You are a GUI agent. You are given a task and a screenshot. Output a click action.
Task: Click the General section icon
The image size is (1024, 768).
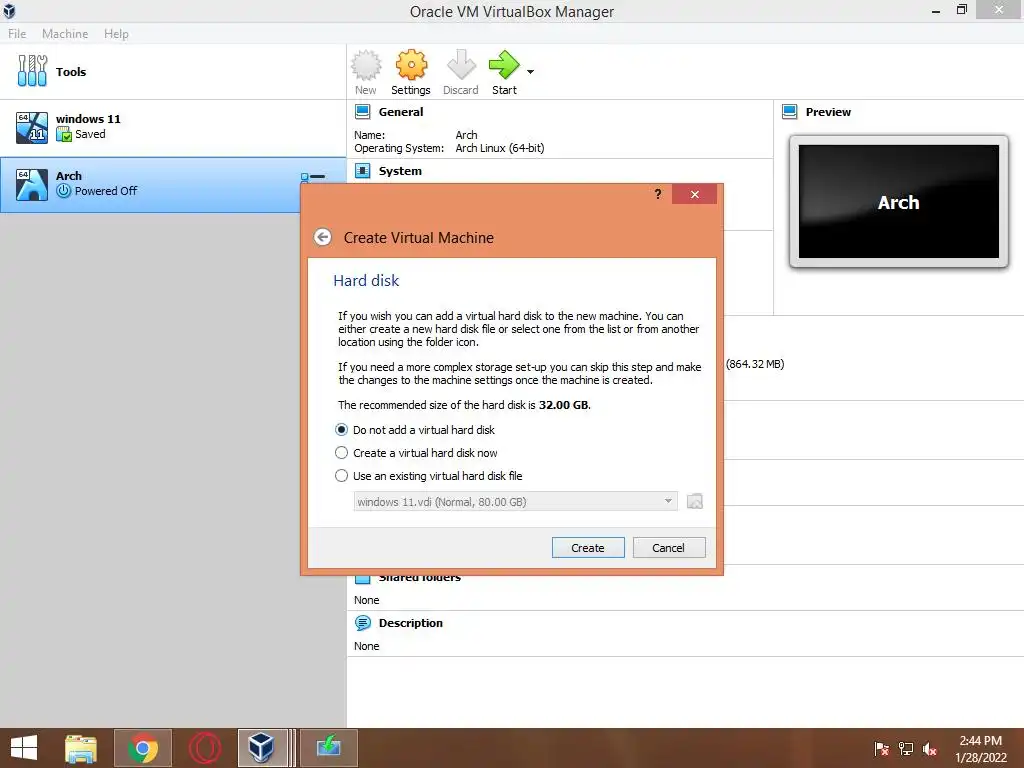(362, 112)
